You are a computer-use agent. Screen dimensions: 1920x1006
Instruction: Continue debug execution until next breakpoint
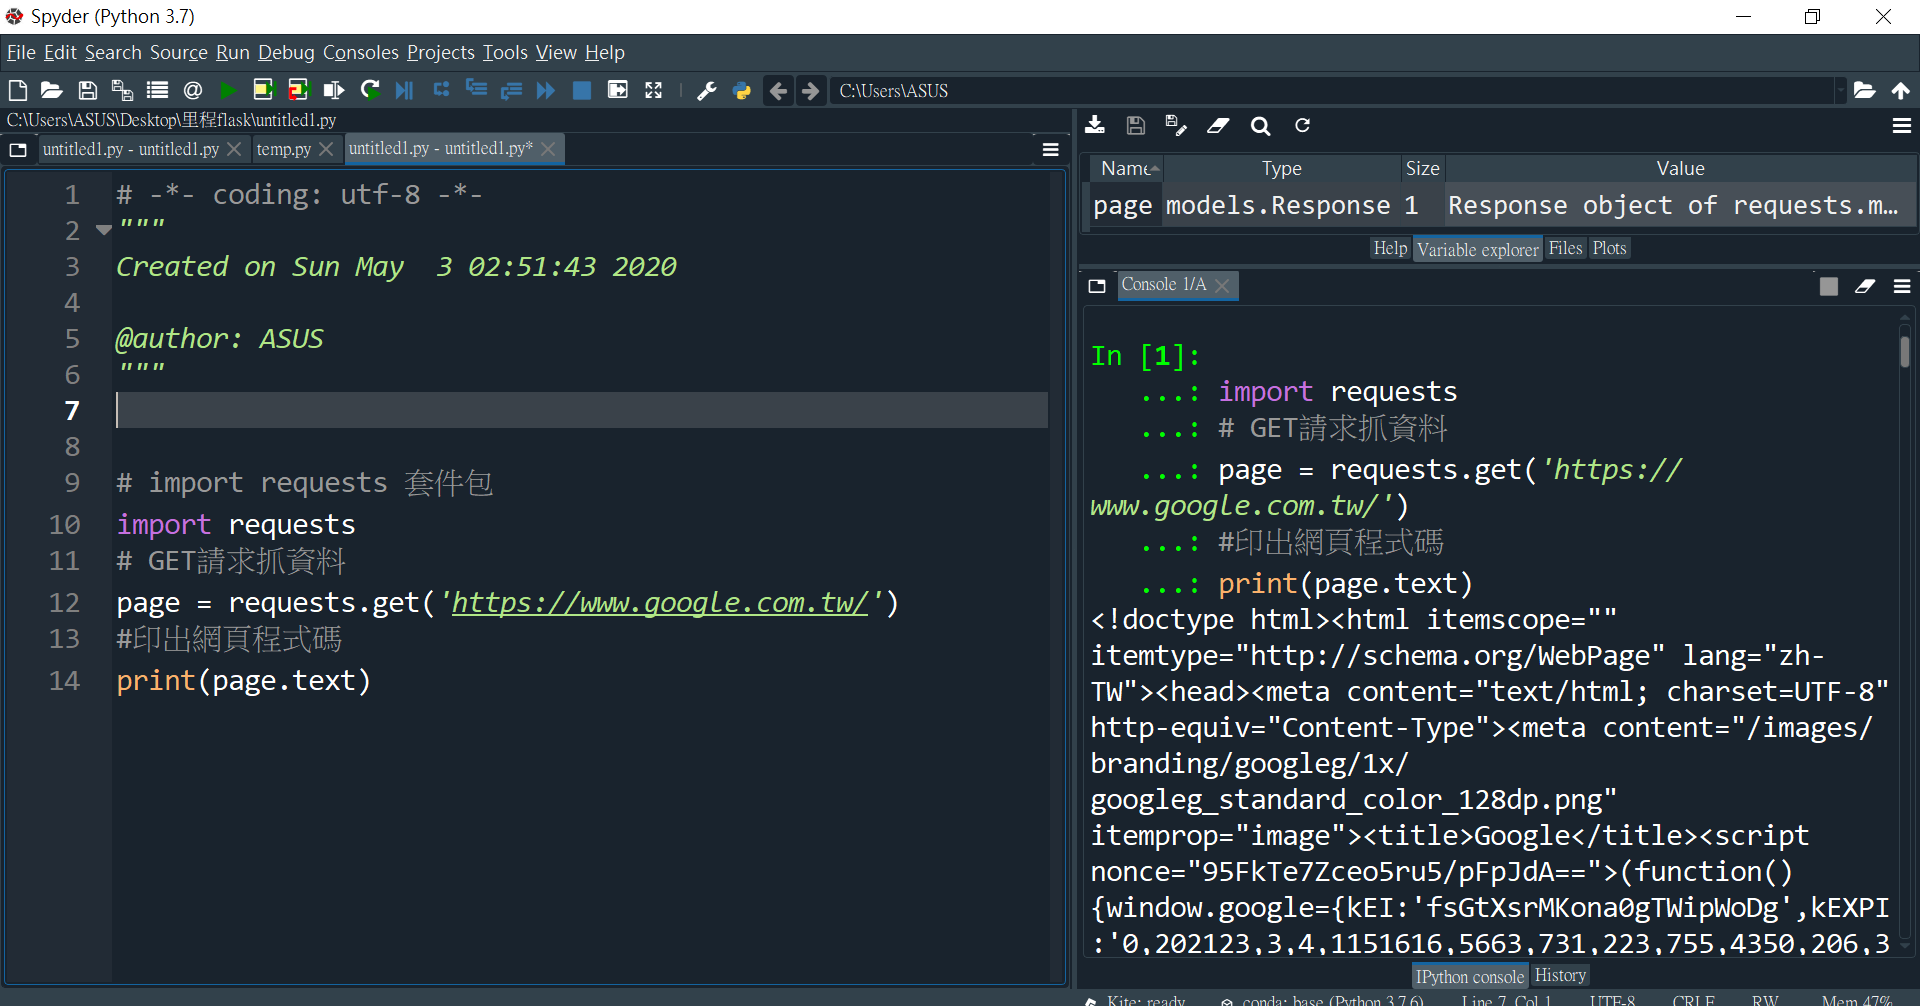pyautogui.click(x=546, y=90)
